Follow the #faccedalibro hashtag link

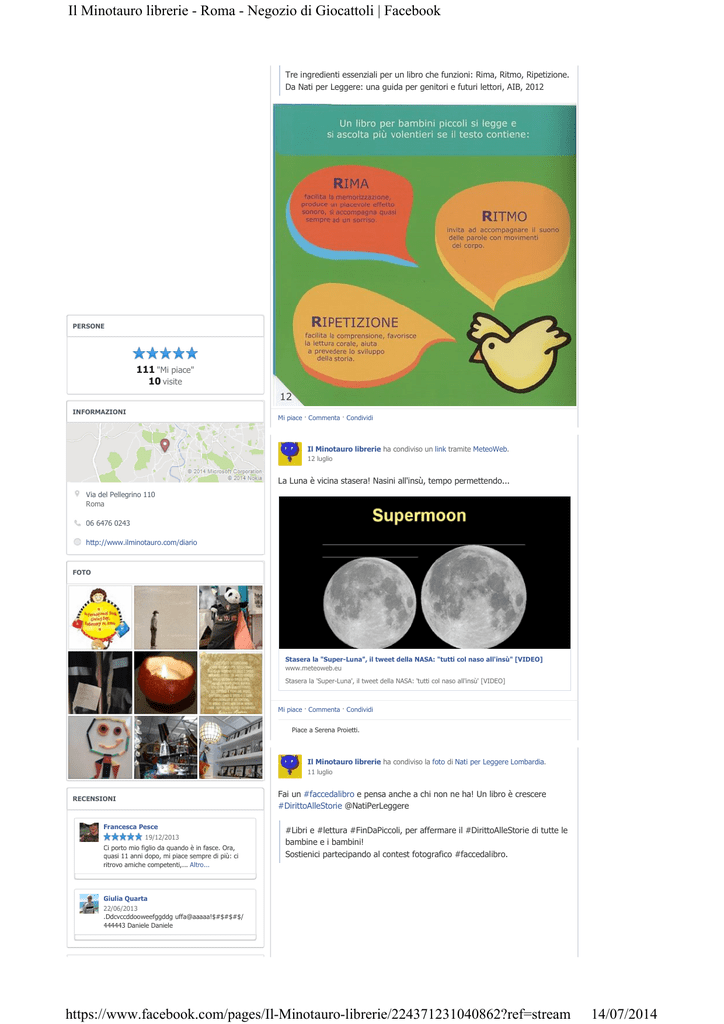329,794
